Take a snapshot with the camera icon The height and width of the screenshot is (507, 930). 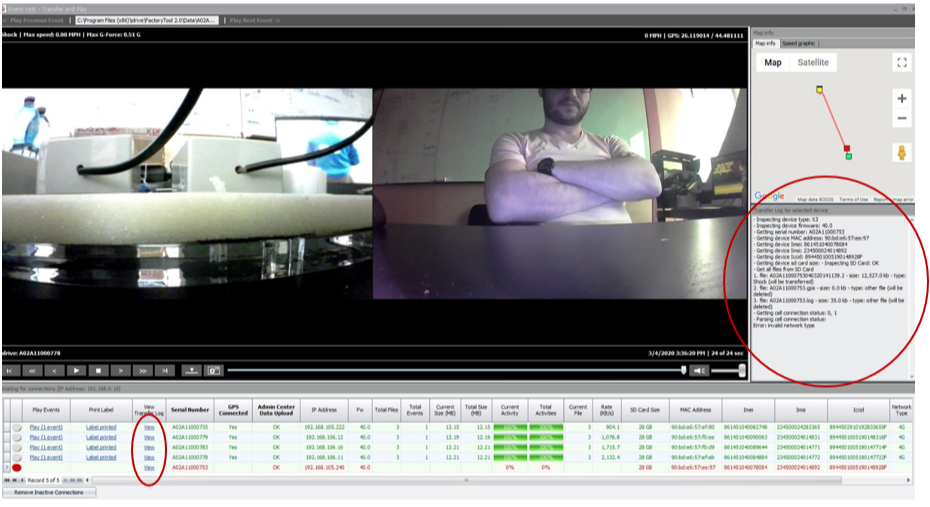pos(214,371)
